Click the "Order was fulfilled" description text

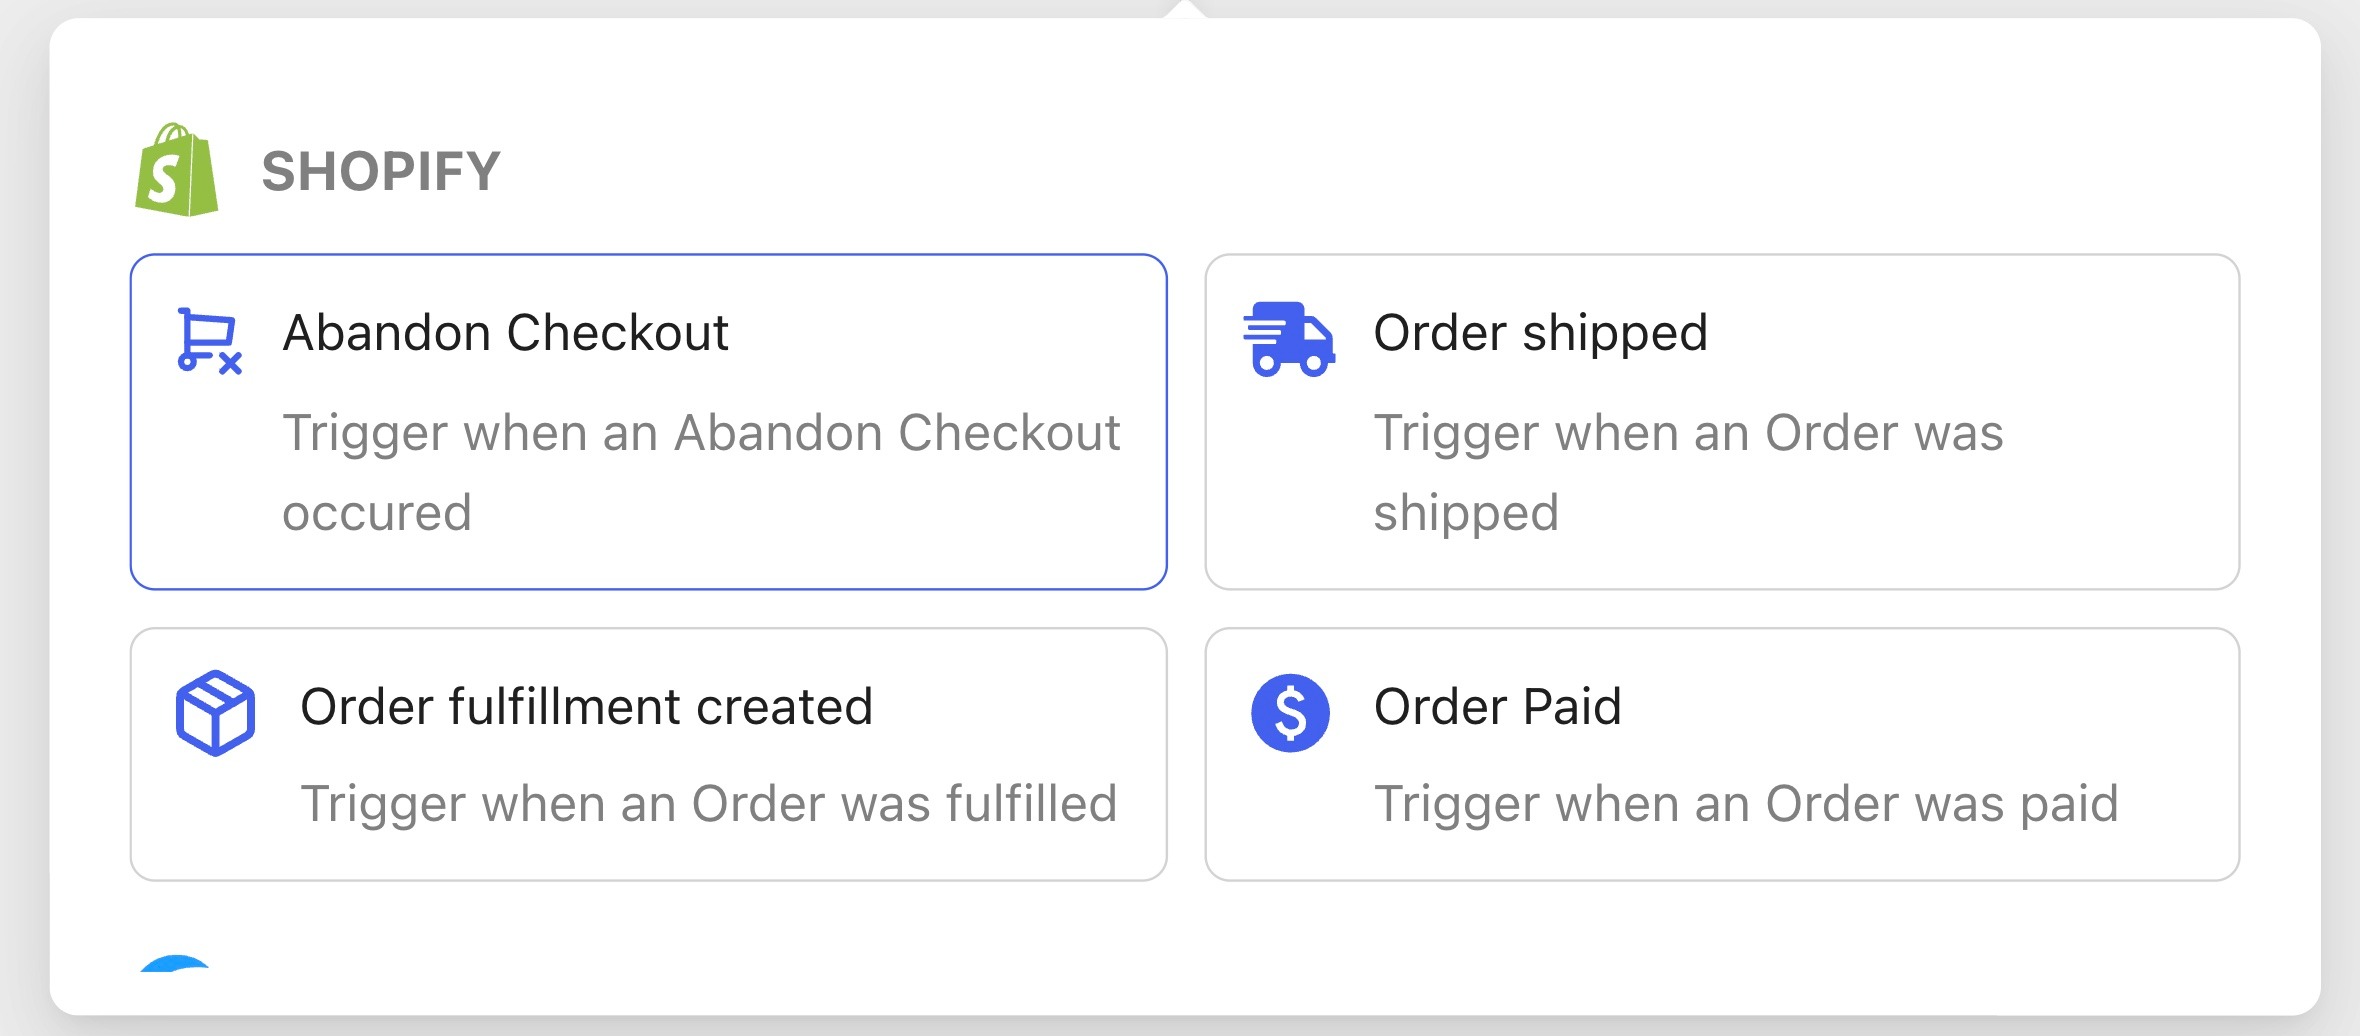(708, 804)
